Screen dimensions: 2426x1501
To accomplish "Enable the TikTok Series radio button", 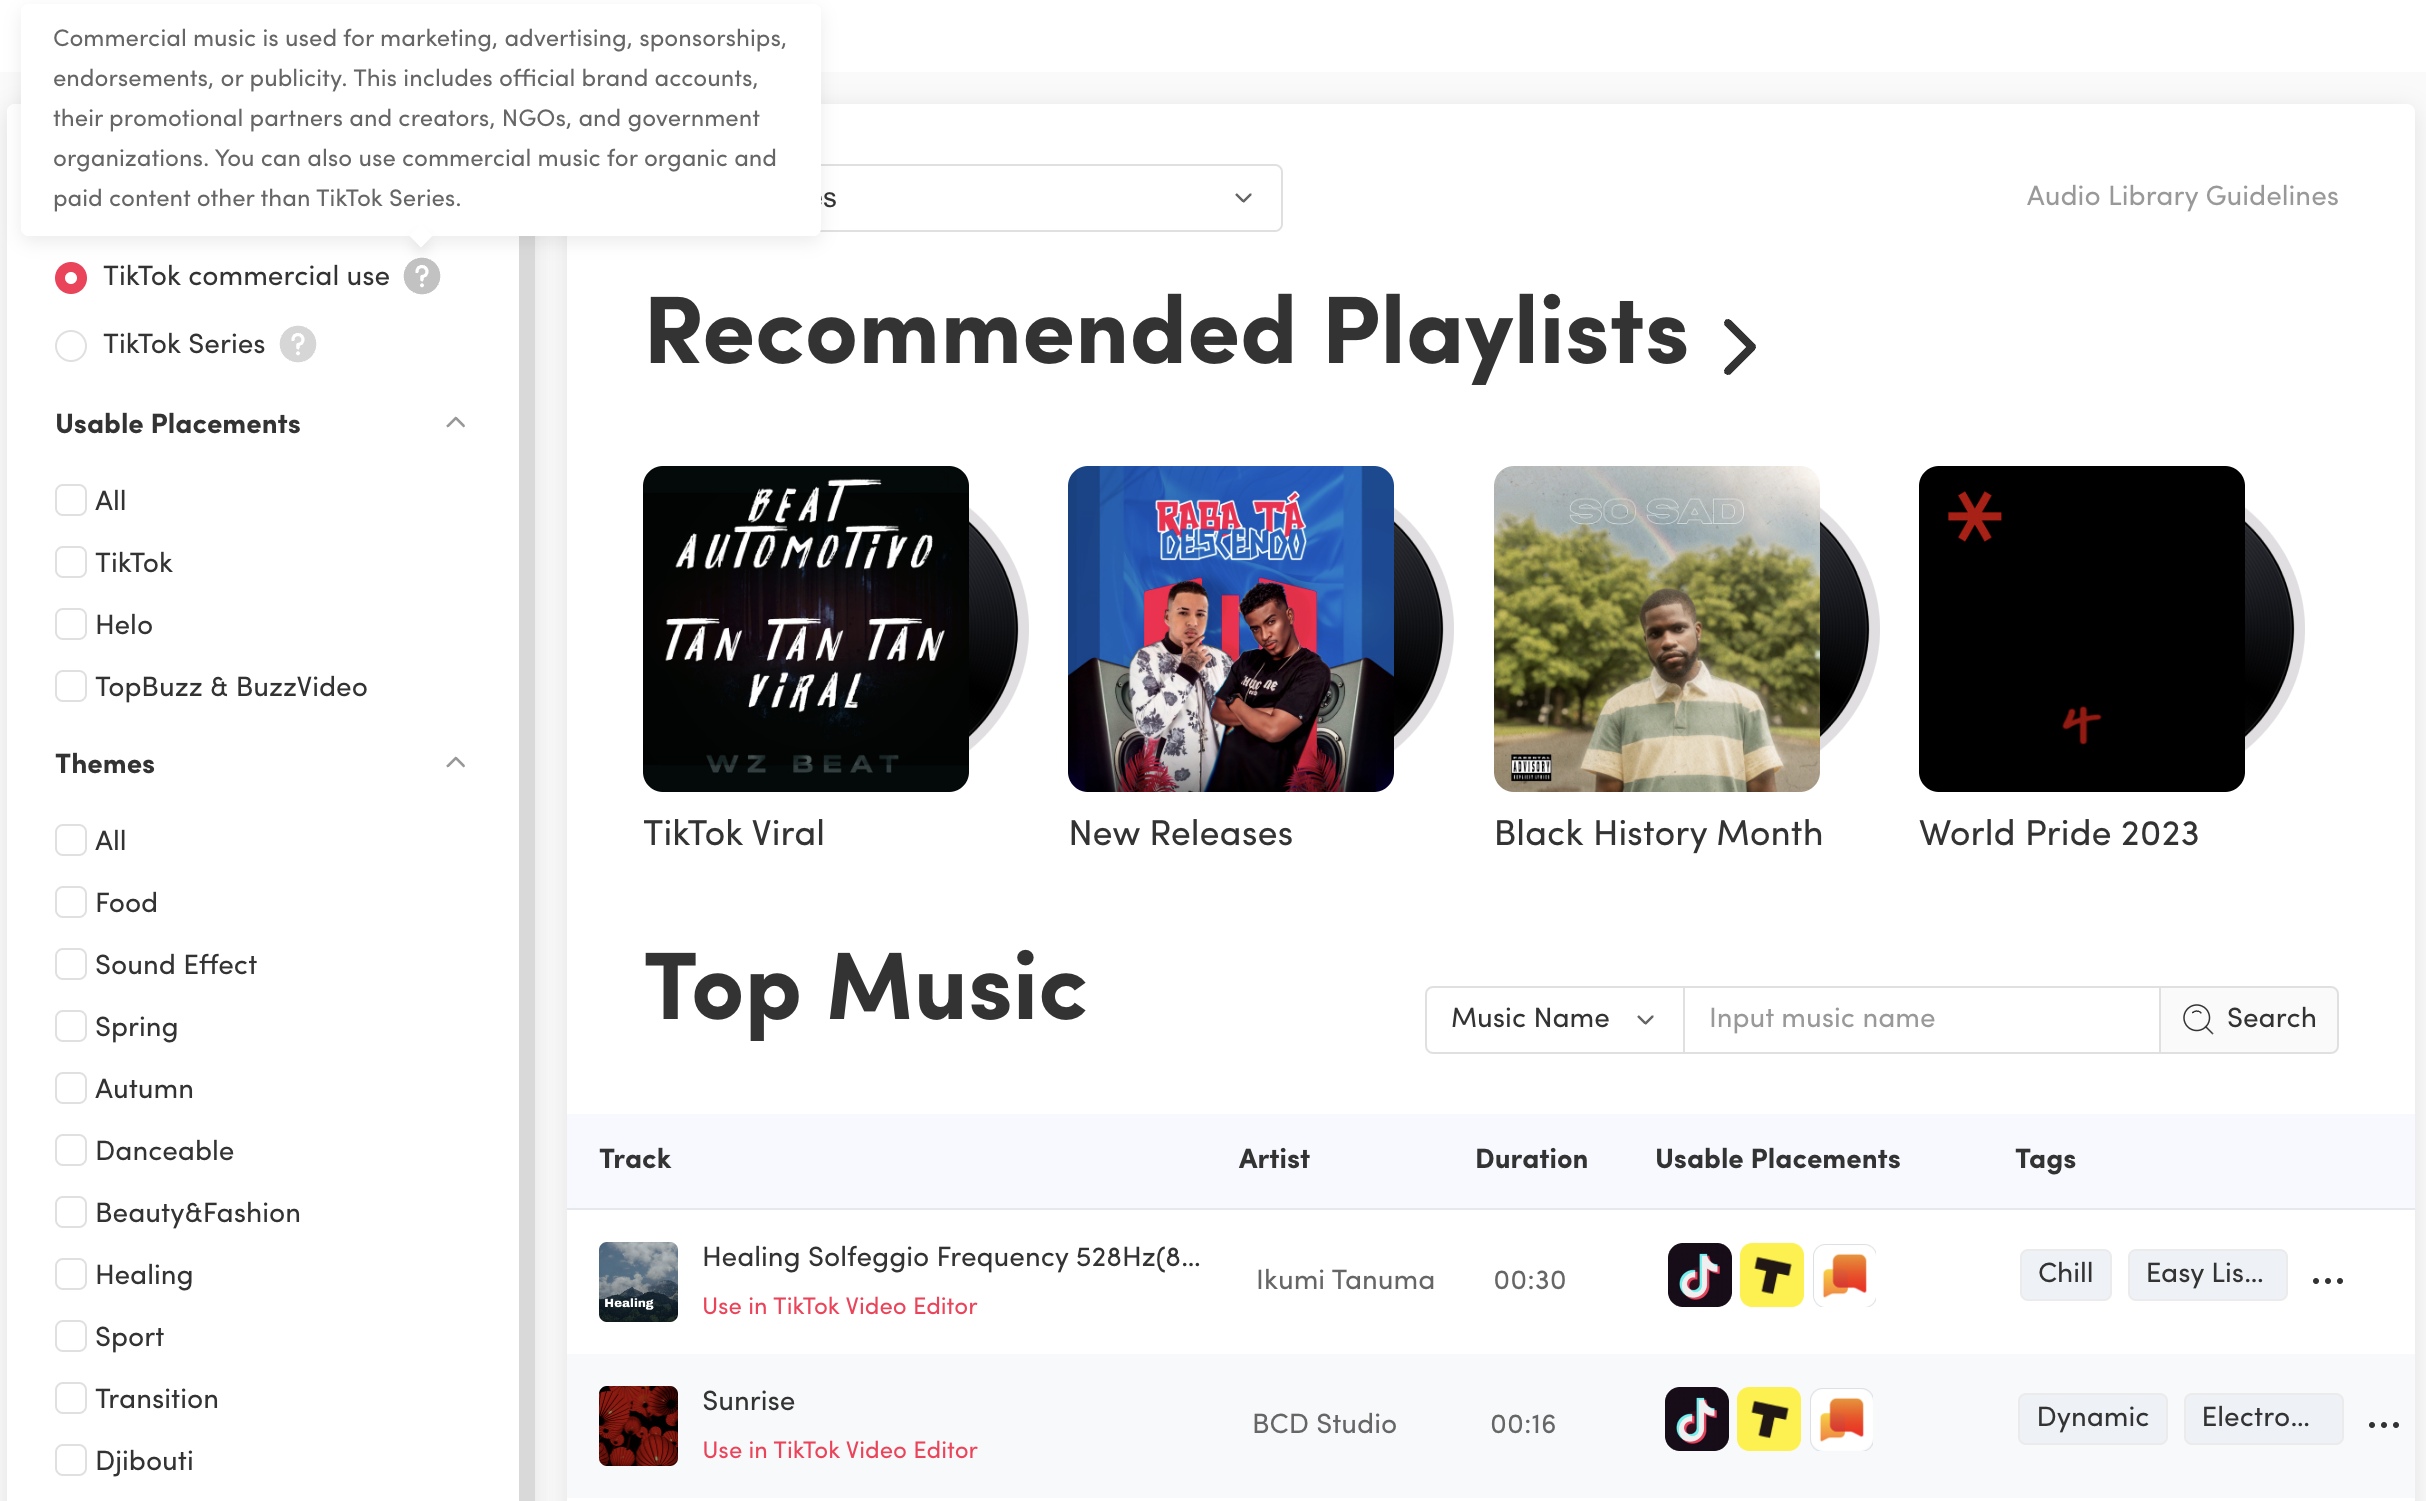I will 69,343.
